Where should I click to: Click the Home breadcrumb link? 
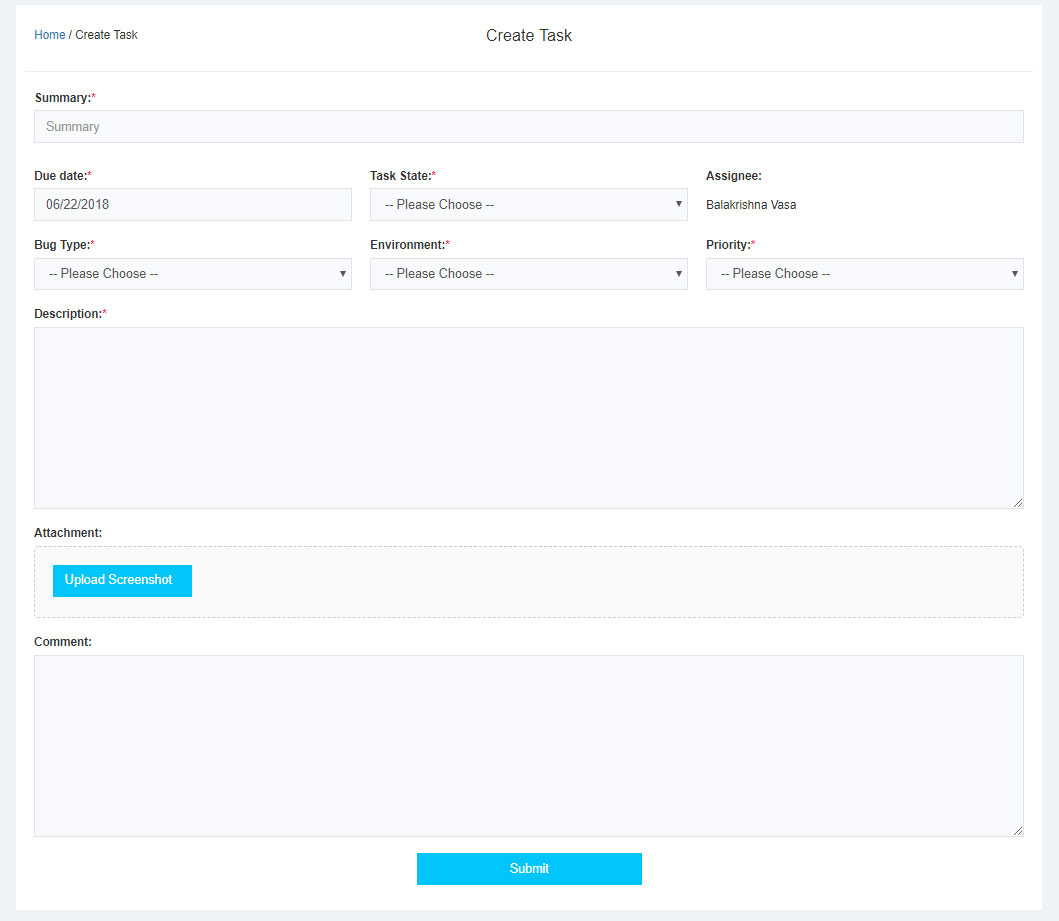click(49, 35)
